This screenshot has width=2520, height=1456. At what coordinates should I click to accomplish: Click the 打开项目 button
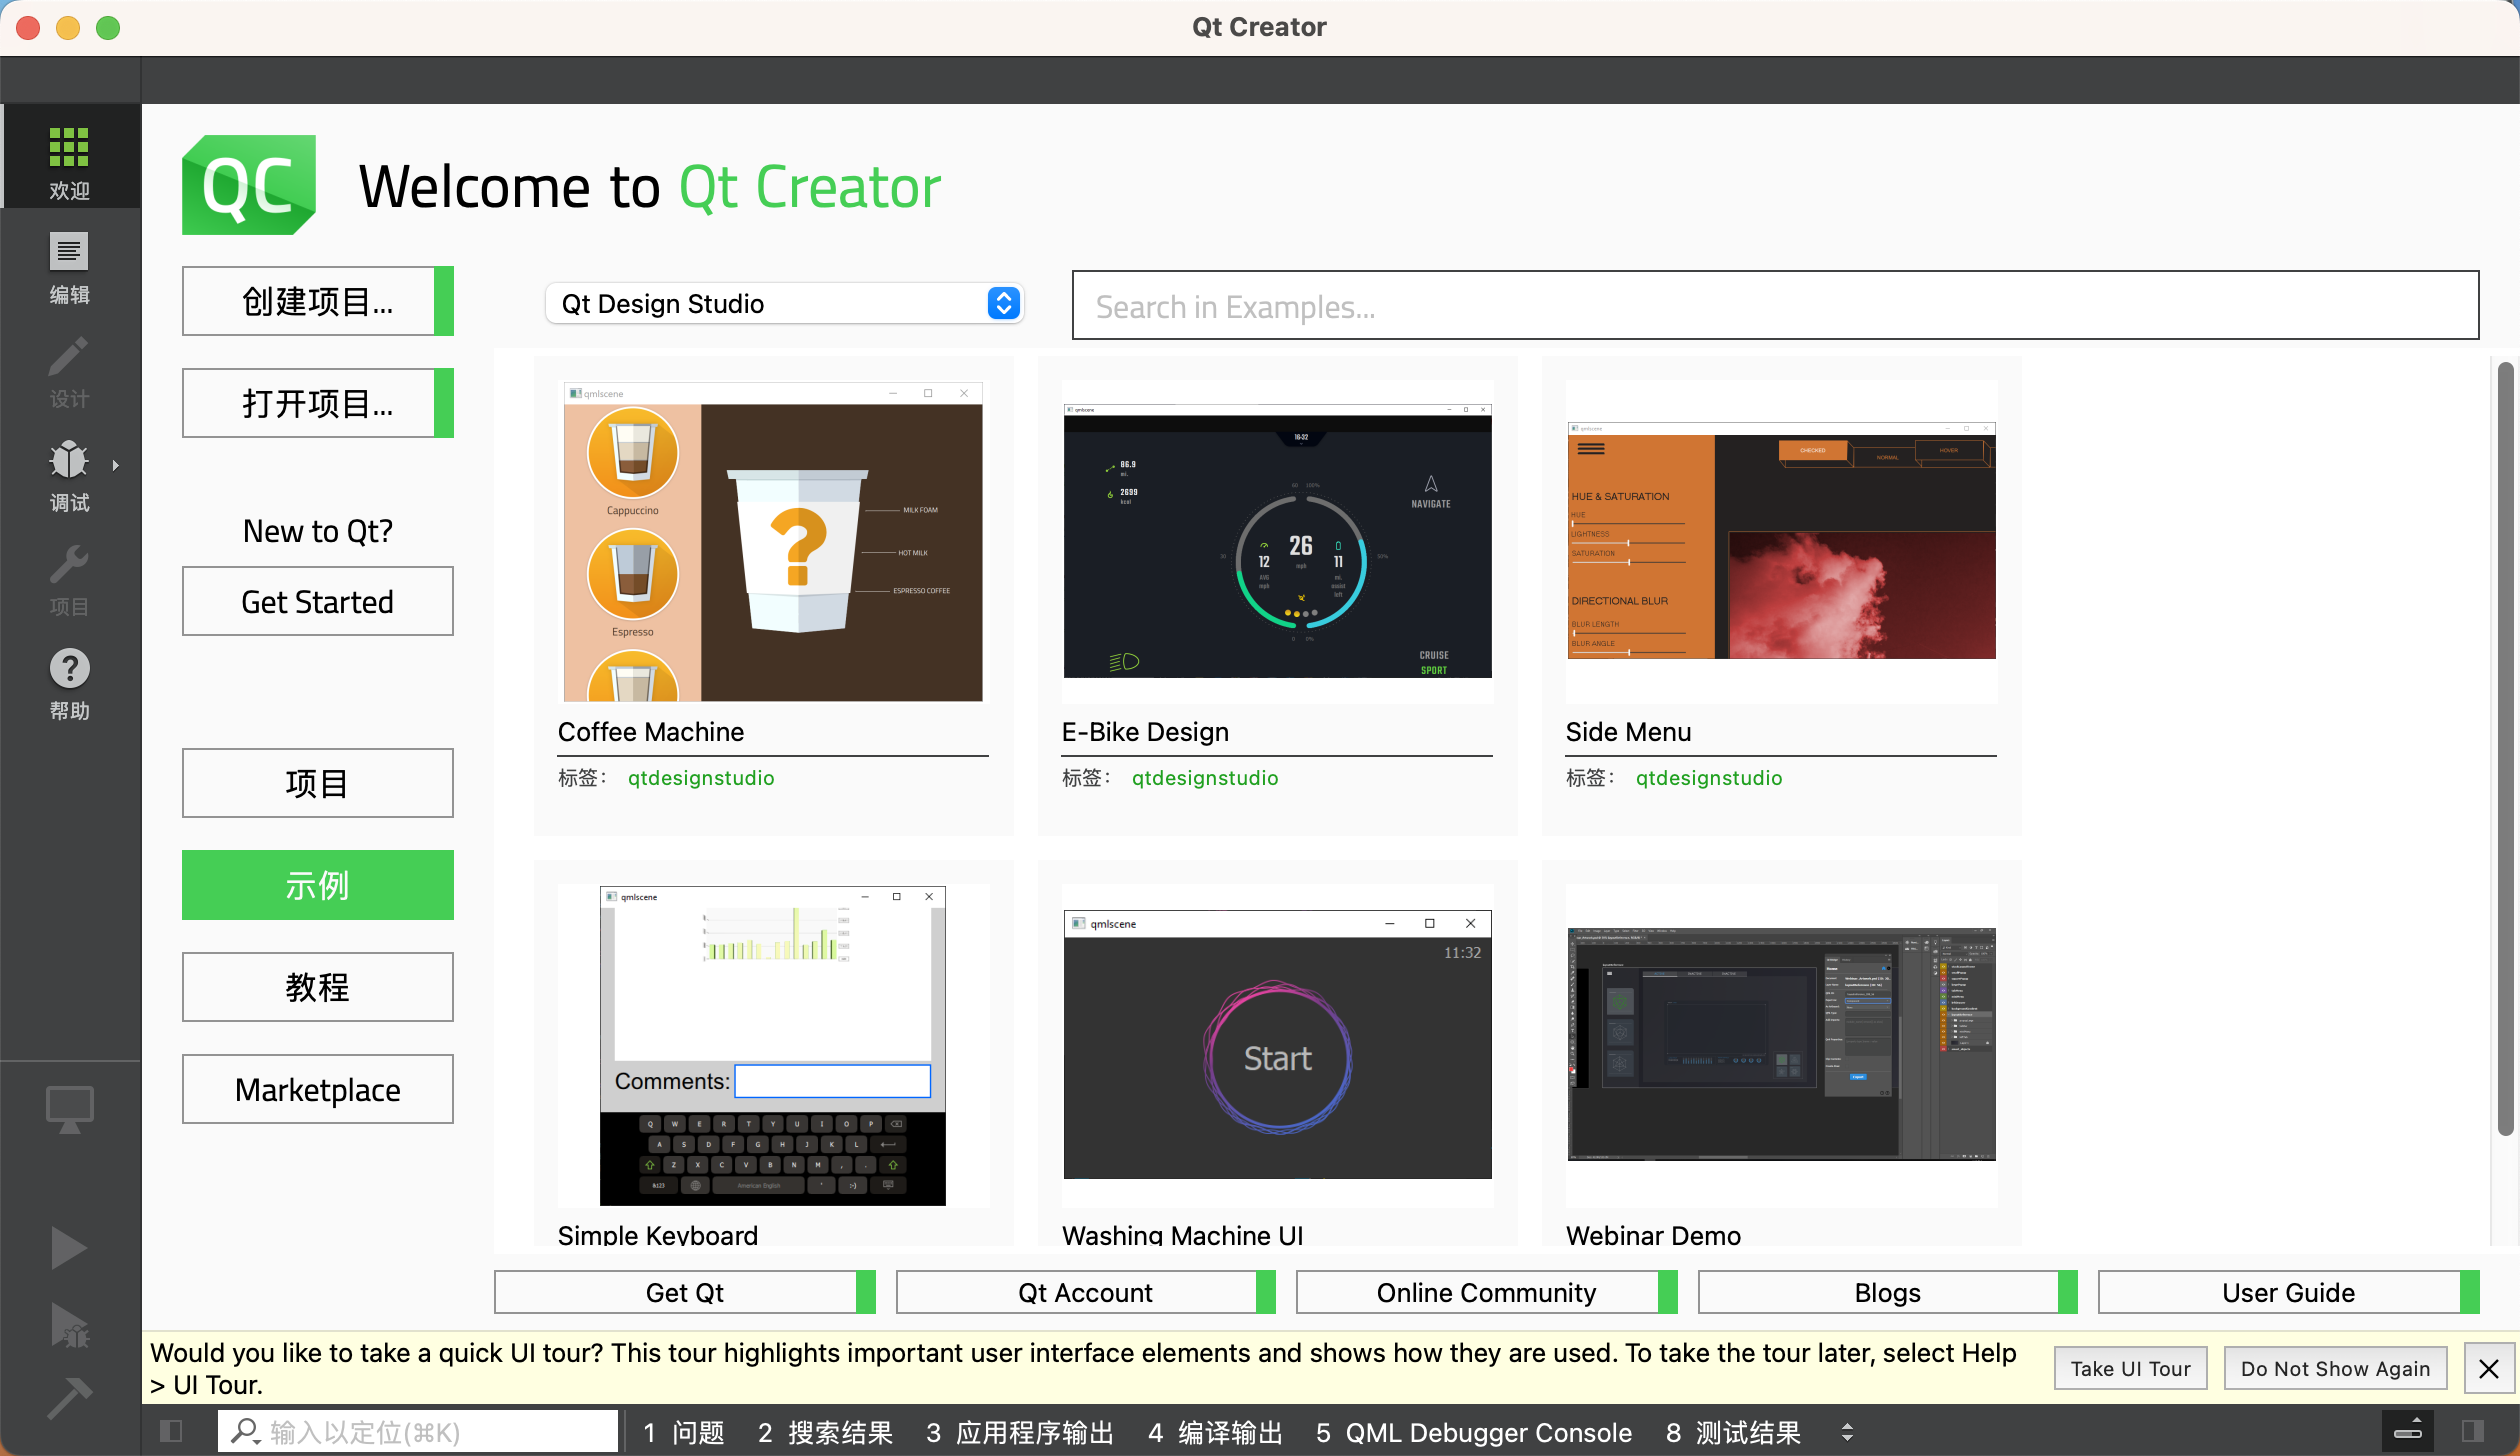(x=318, y=403)
